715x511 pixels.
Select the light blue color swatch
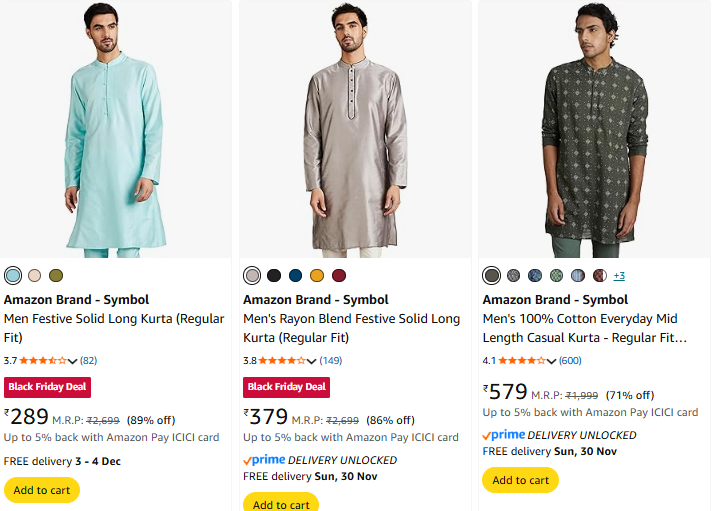[x=12, y=275]
